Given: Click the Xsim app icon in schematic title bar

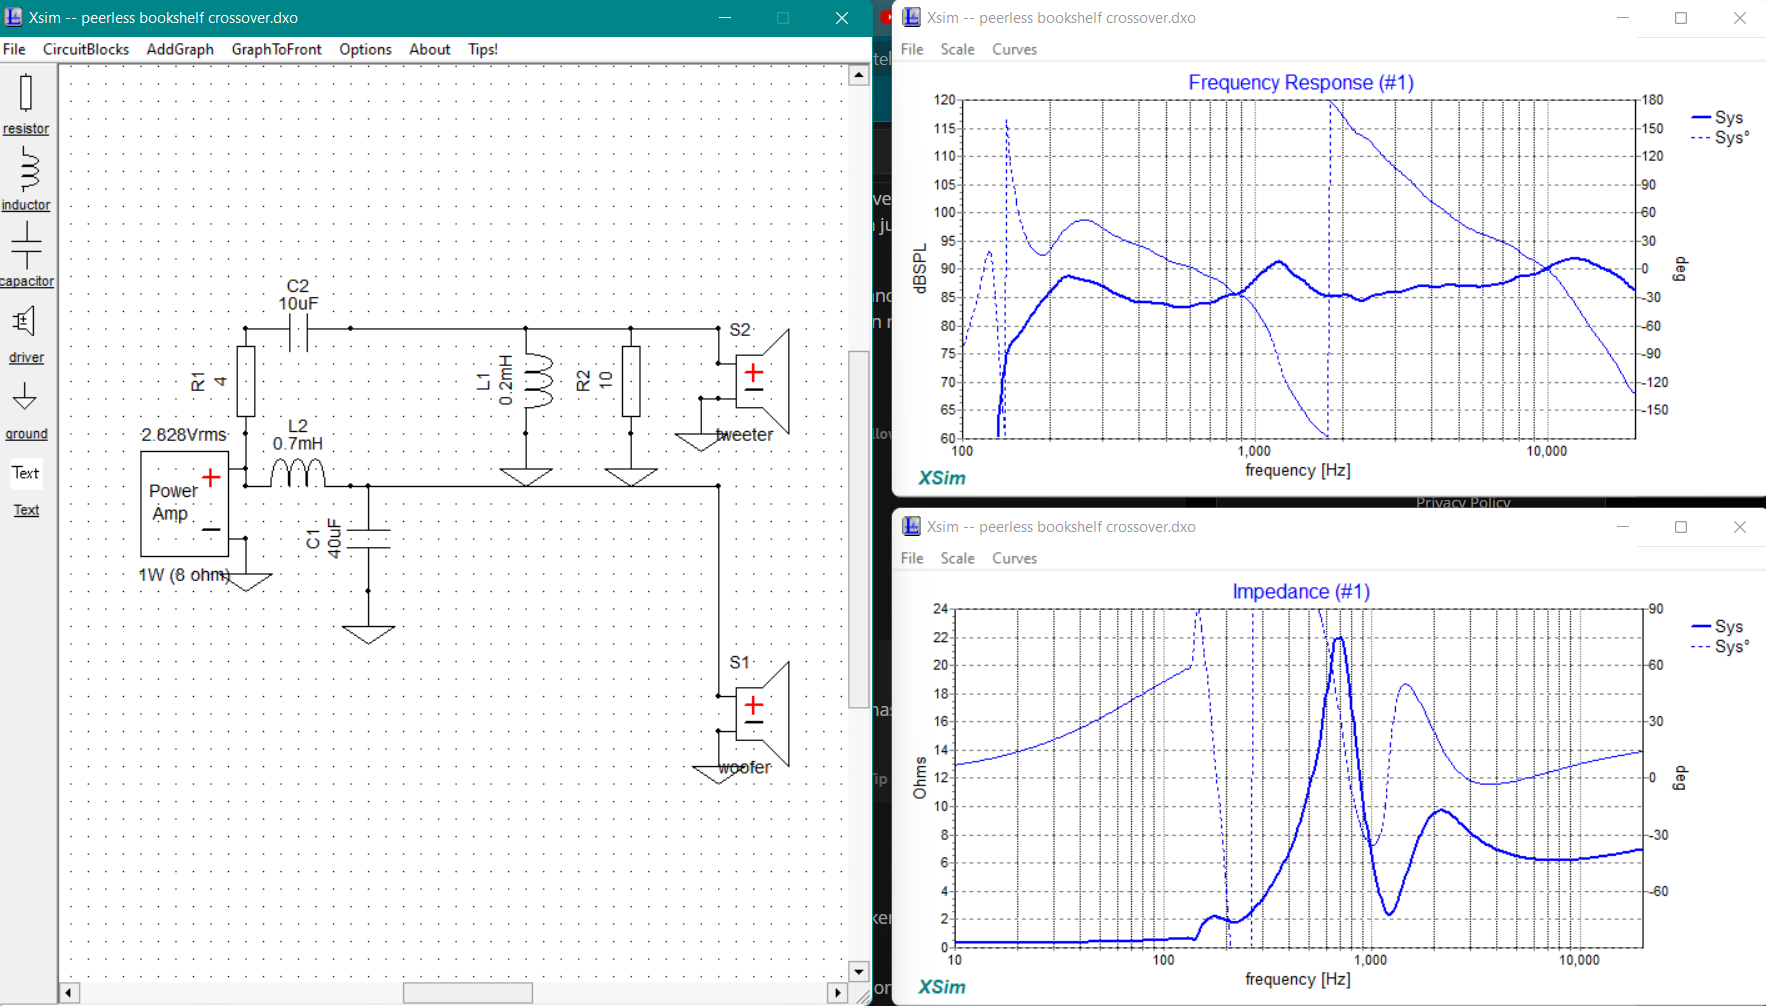Looking at the screenshot, I should (13, 17).
